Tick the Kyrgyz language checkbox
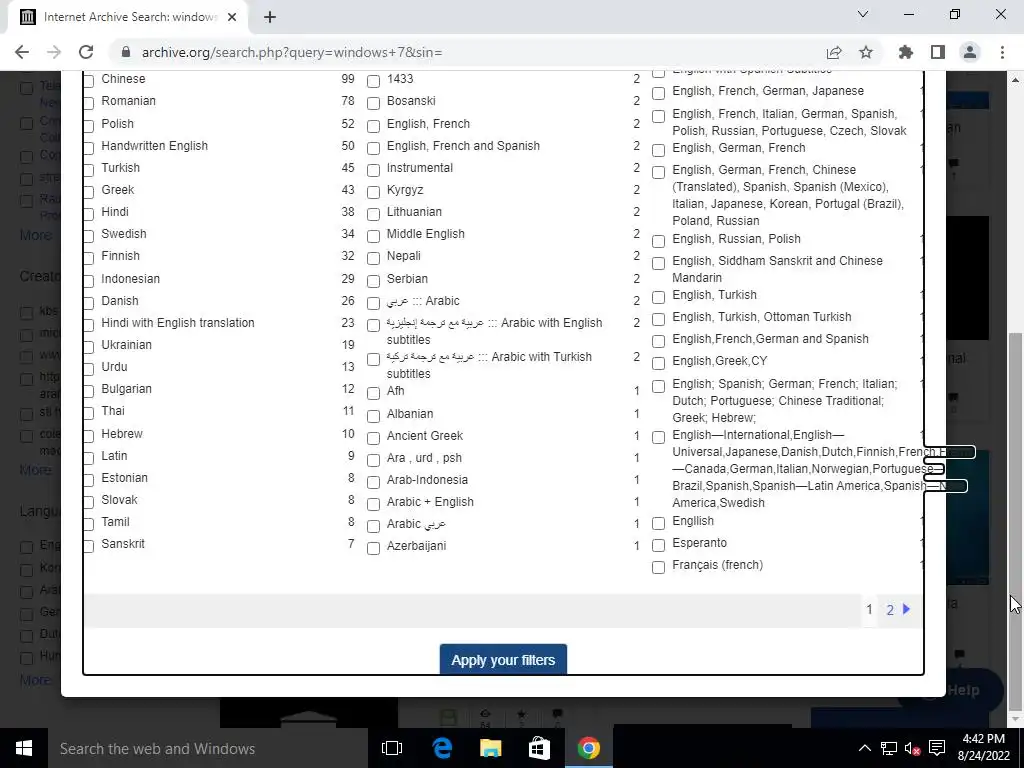 [374, 192]
